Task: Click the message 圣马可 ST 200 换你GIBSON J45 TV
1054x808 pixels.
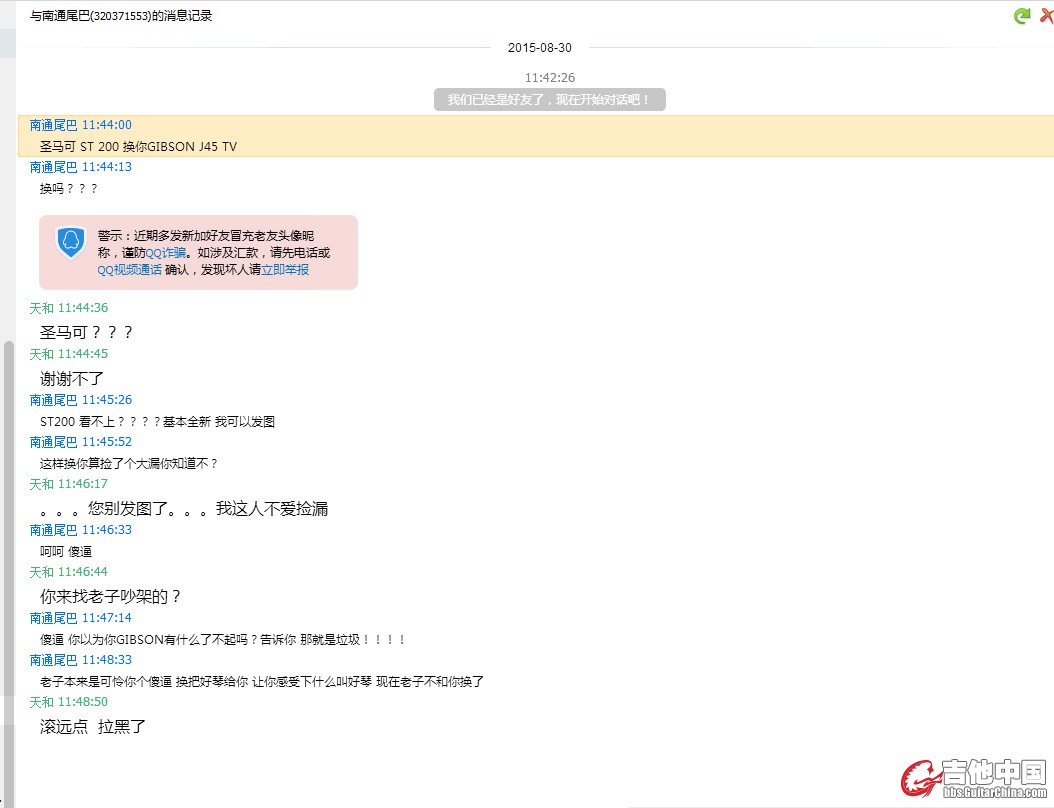Action: [x=138, y=147]
